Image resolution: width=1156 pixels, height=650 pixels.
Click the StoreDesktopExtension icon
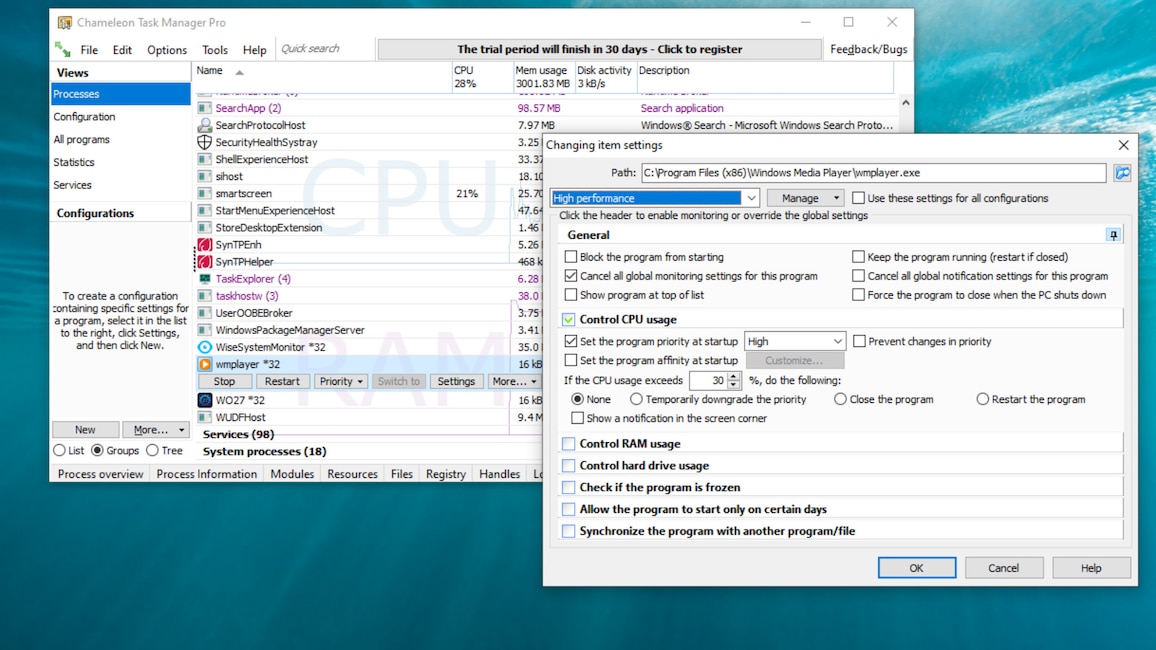(205, 228)
